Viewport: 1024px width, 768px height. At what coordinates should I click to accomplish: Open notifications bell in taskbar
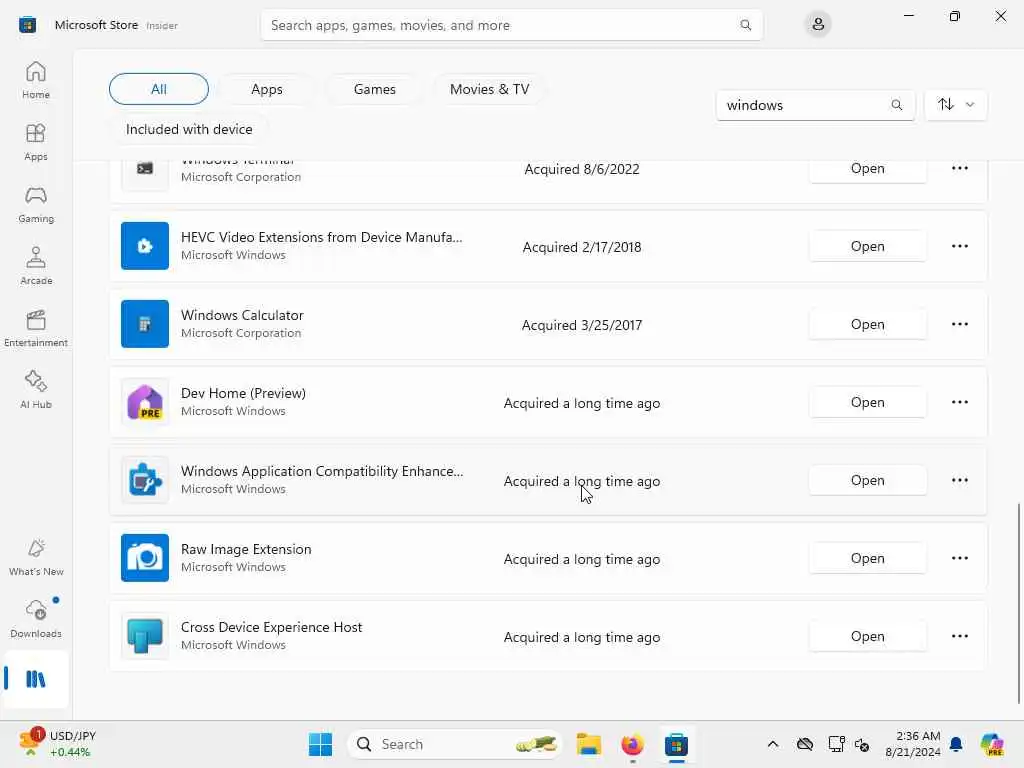click(x=956, y=744)
